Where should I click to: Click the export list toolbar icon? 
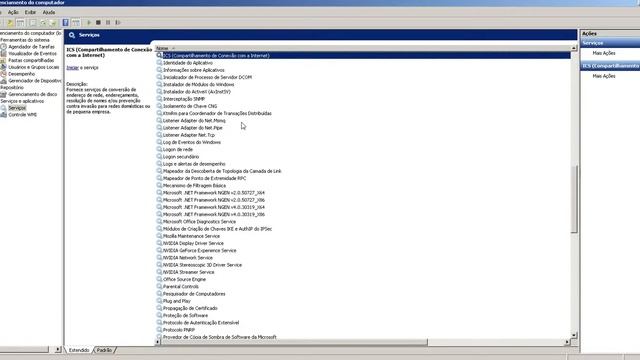tap(53, 22)
